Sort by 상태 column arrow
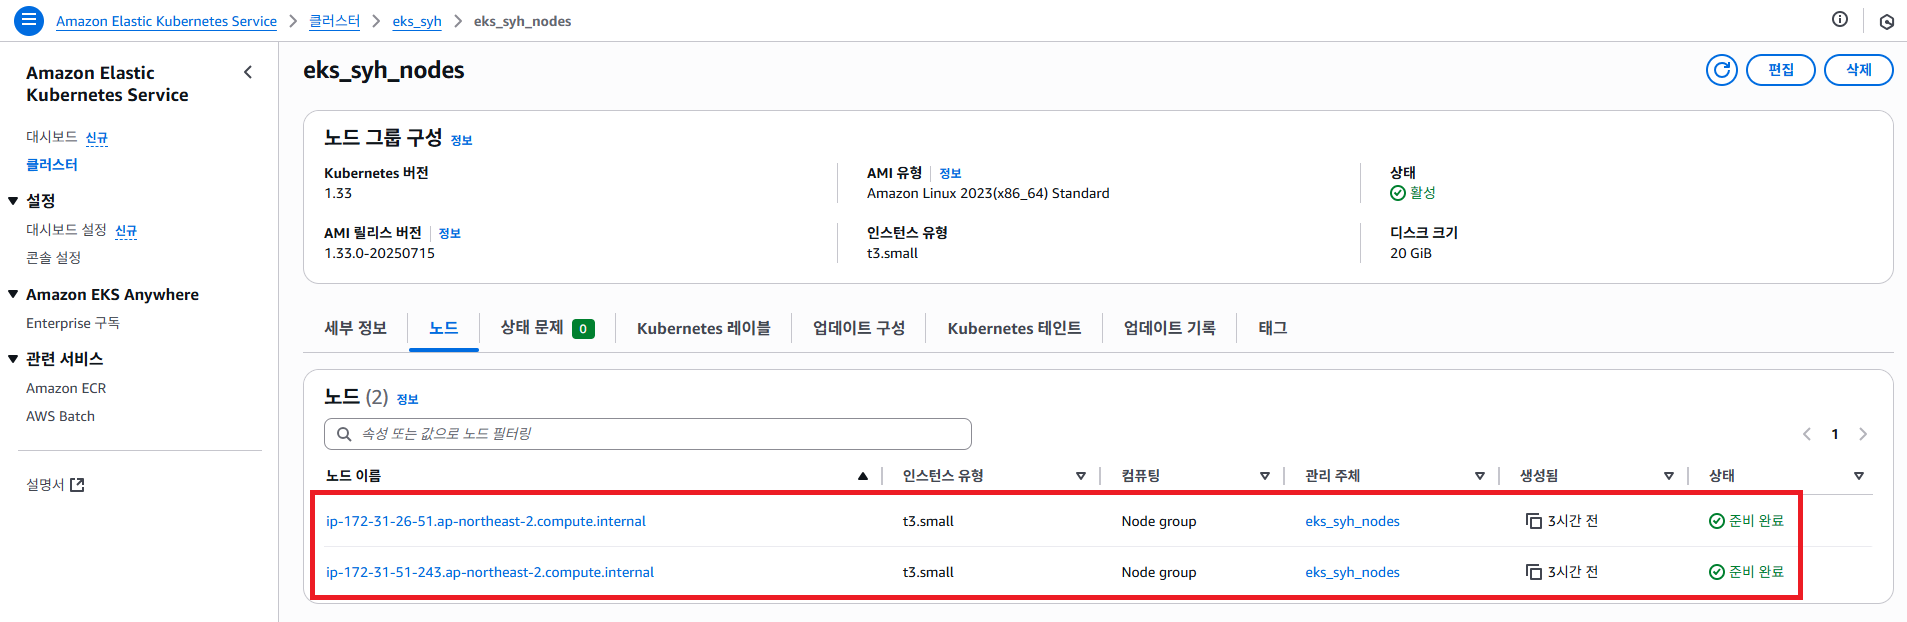The height and width of the screenshot is (622, 1907). click(x=1859, y=476)
